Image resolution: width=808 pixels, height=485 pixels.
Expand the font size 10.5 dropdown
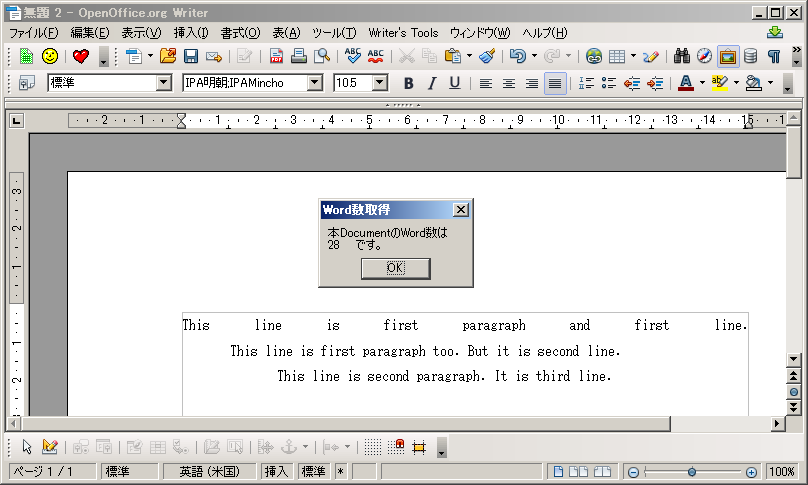(x=380, y=82)
